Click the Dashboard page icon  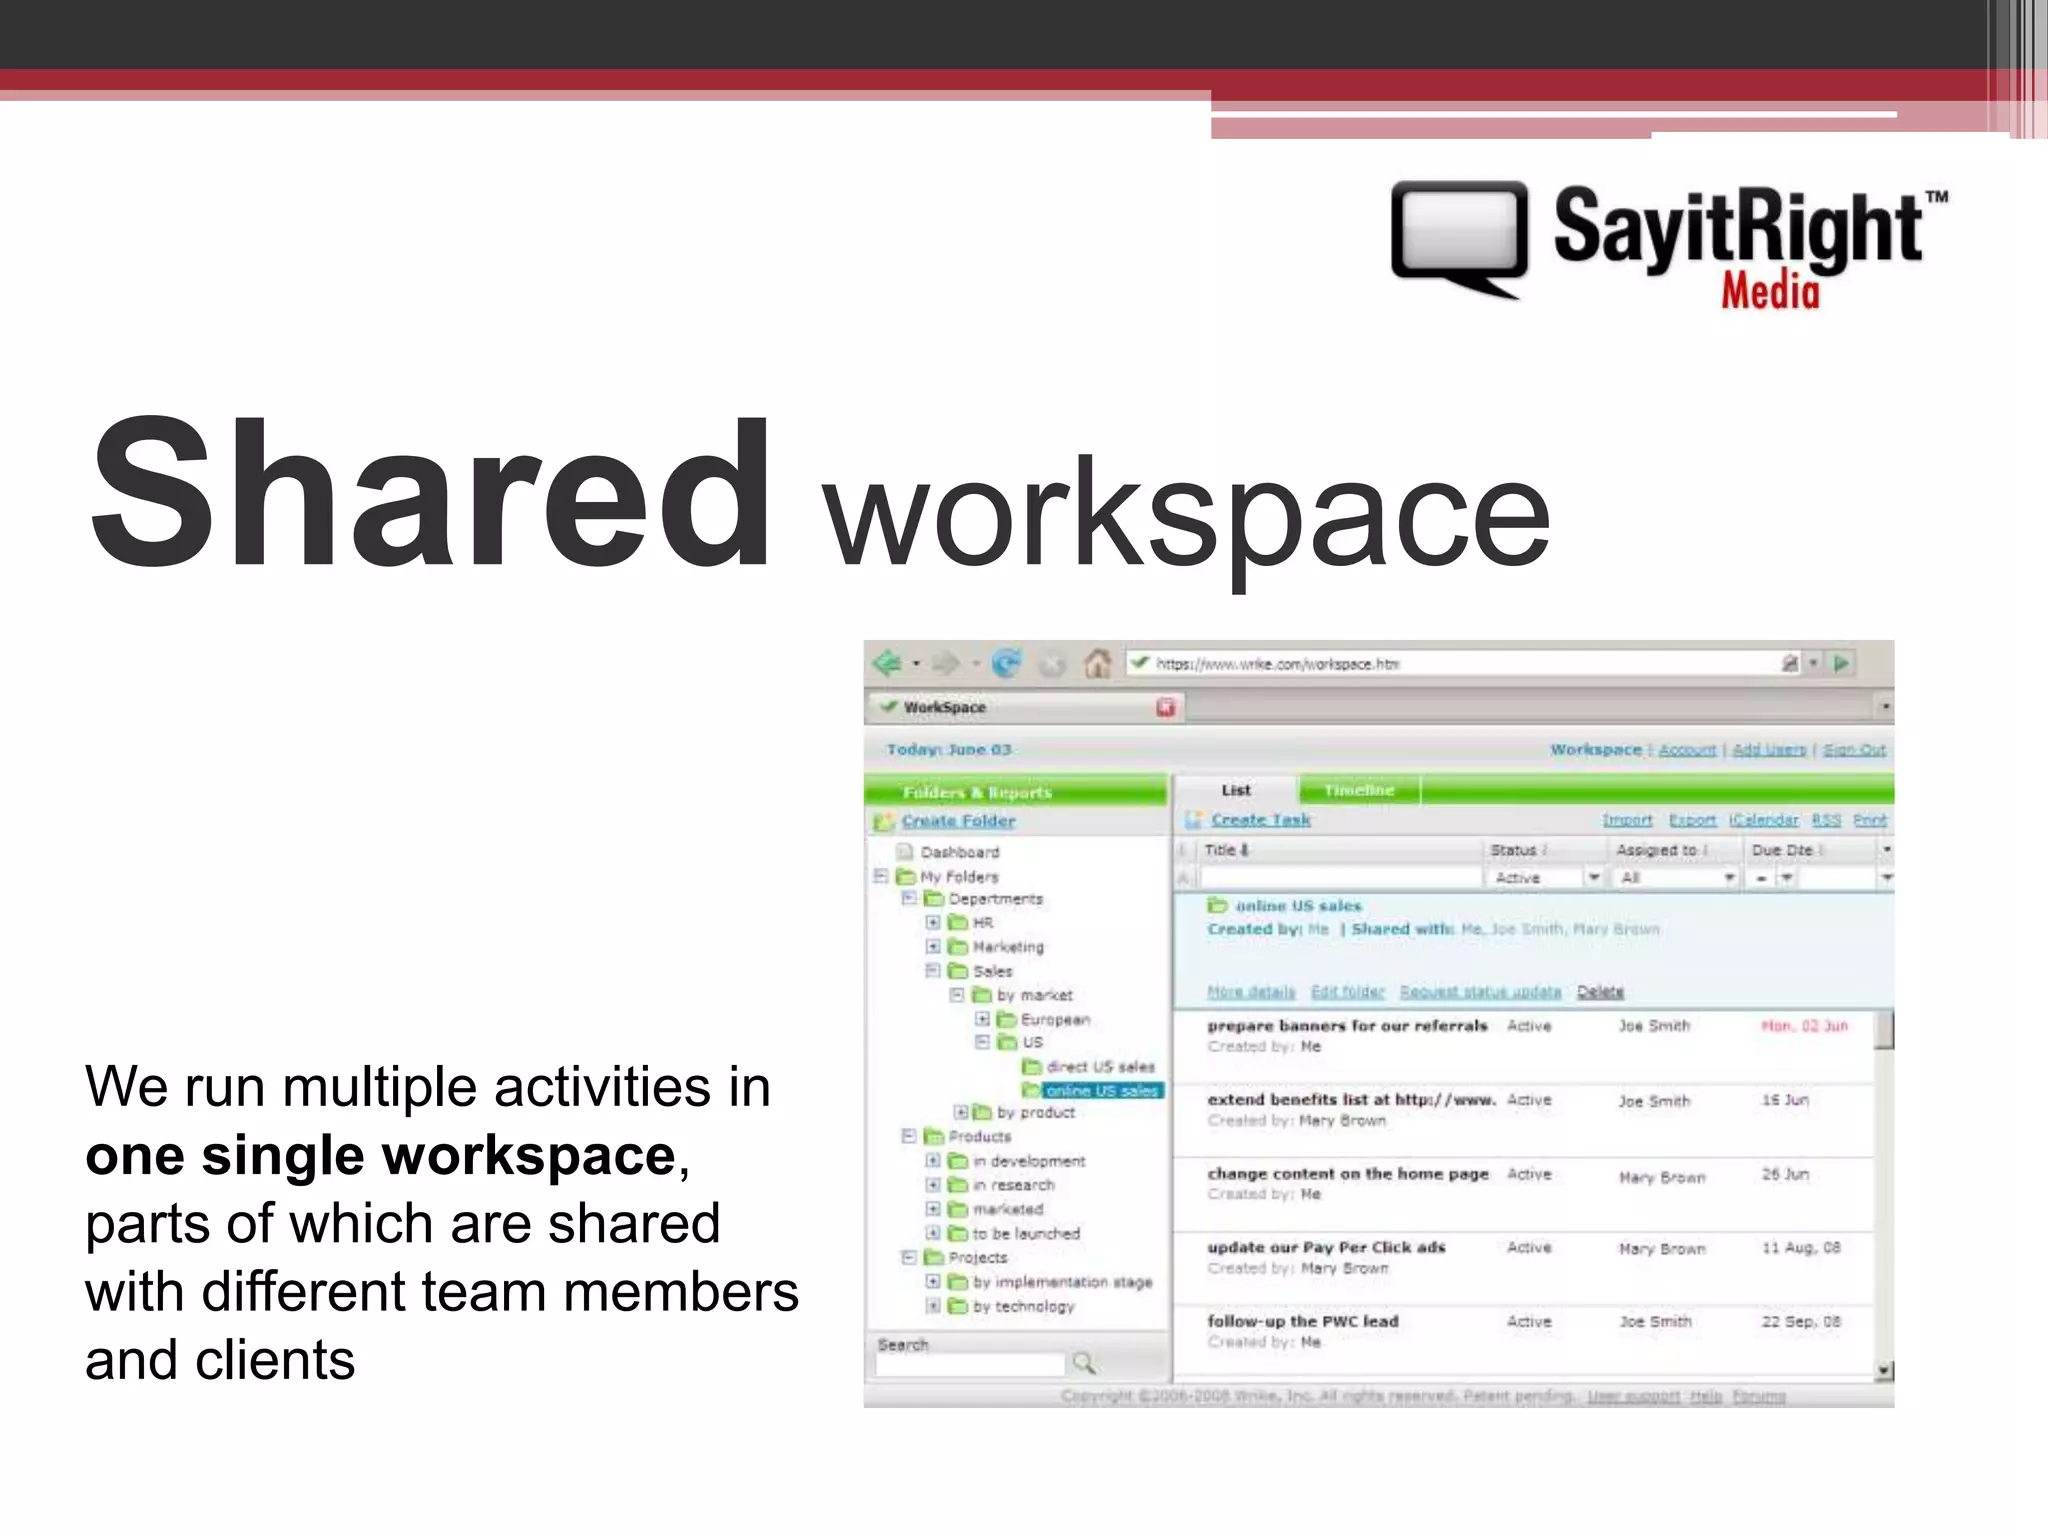[904, 852]
